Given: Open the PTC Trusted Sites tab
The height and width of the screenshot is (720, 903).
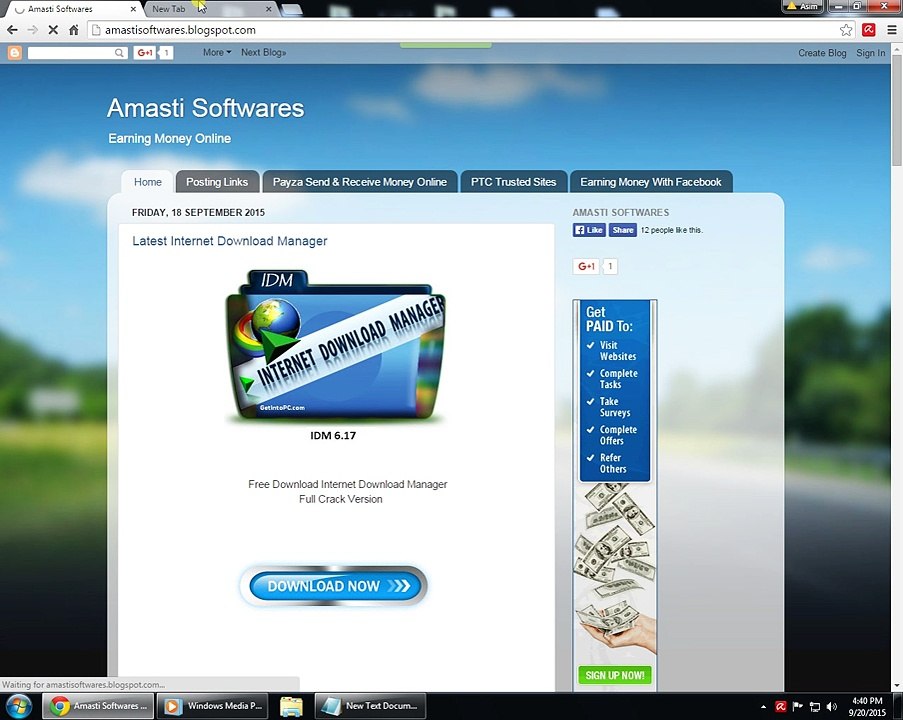Looking at the screenshot, I should click(x=513, y=182).
